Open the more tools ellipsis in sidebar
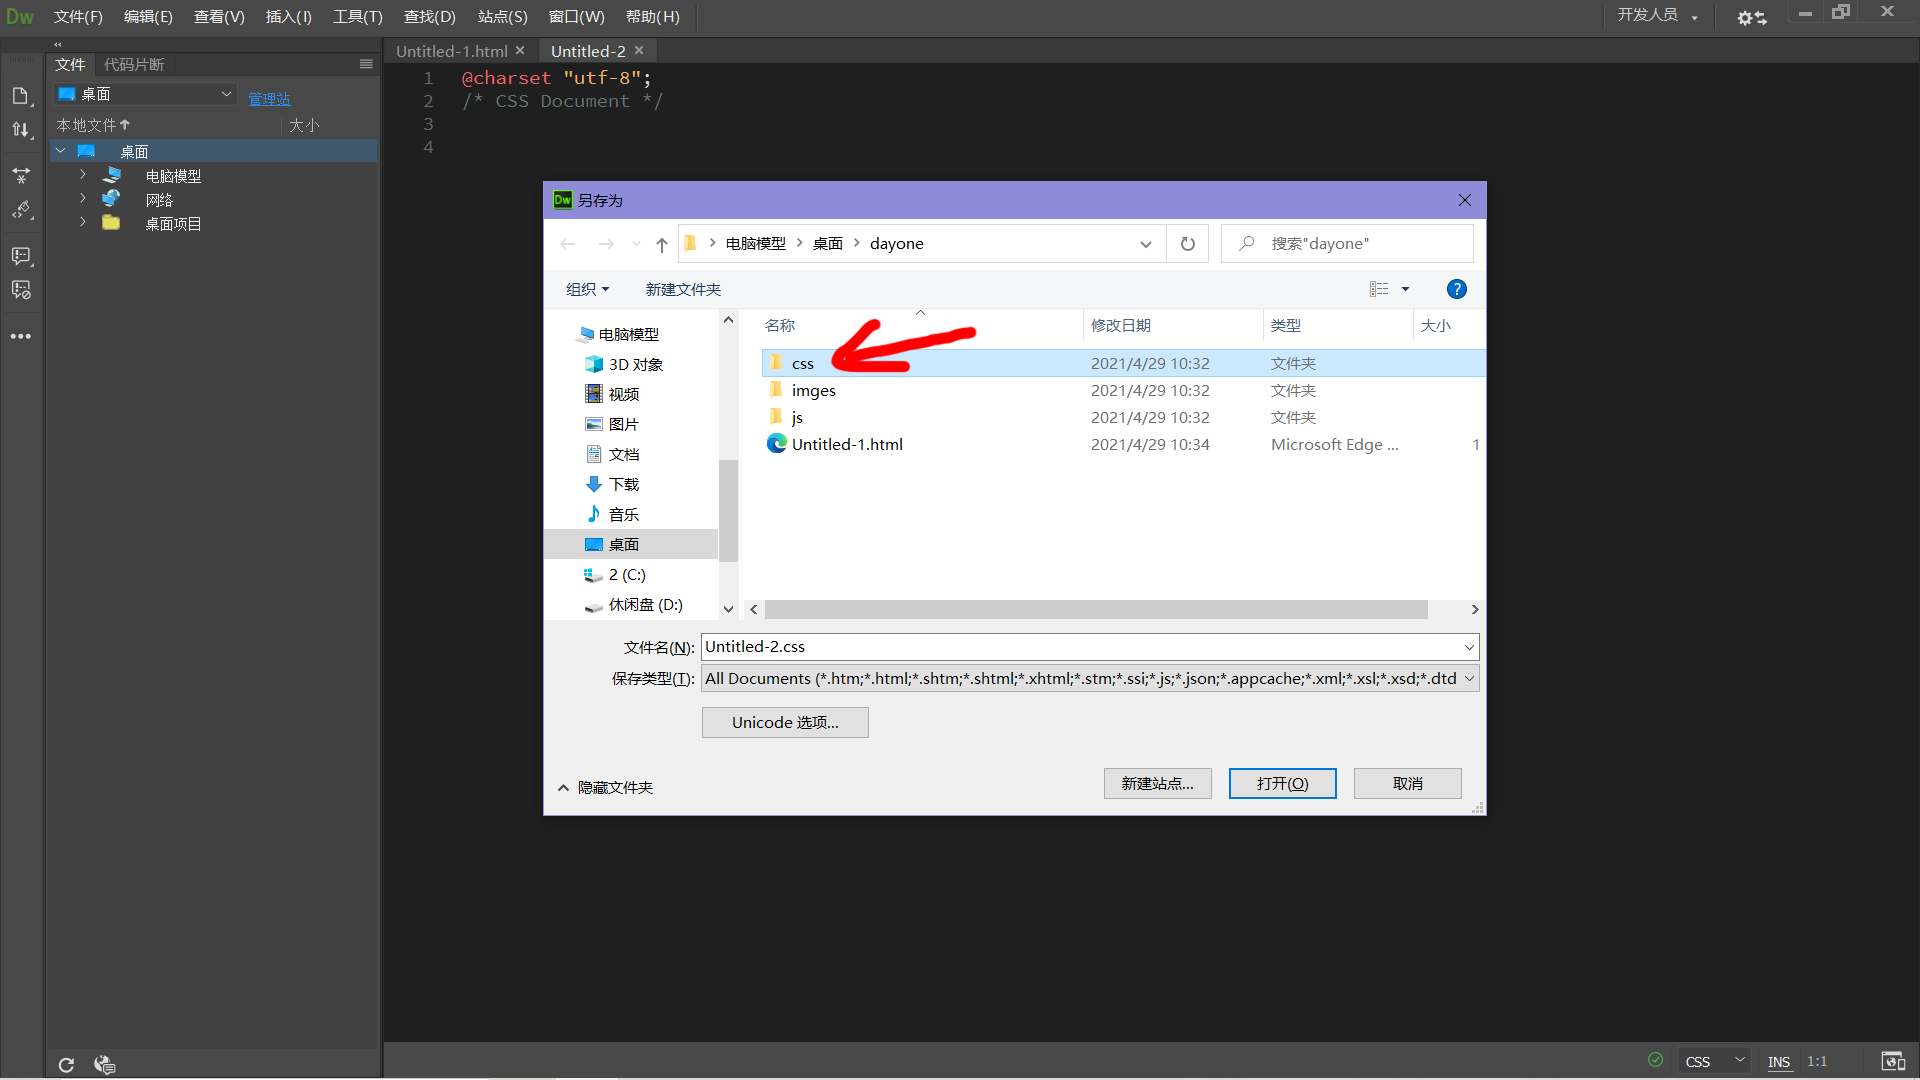Image resolution: width=1920 pixels, height=1080 pixels. click(x=21, y=337)
